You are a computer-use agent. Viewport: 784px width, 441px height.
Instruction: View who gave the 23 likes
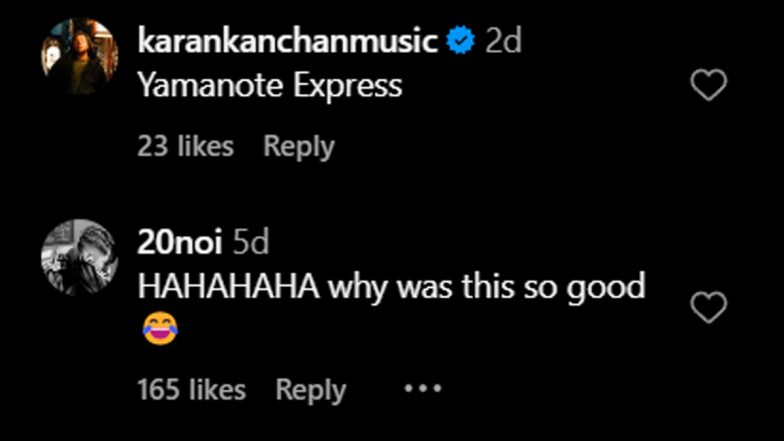[185, 146]
